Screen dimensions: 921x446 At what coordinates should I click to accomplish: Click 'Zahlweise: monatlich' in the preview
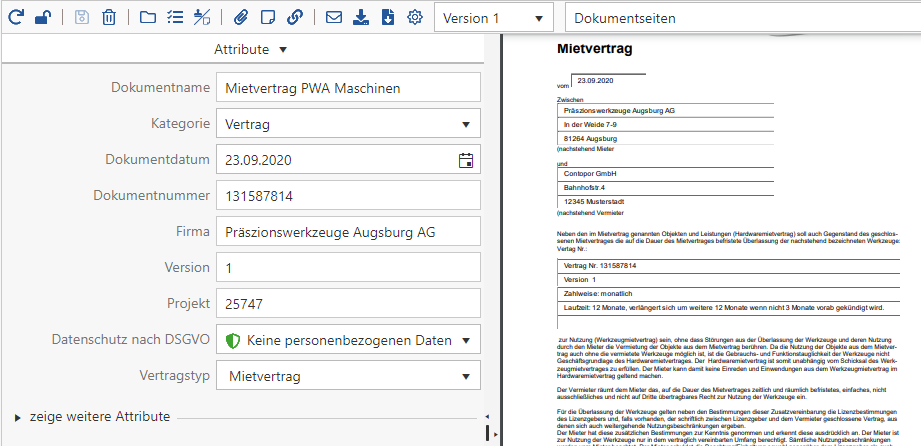click(x=597, y=293)
